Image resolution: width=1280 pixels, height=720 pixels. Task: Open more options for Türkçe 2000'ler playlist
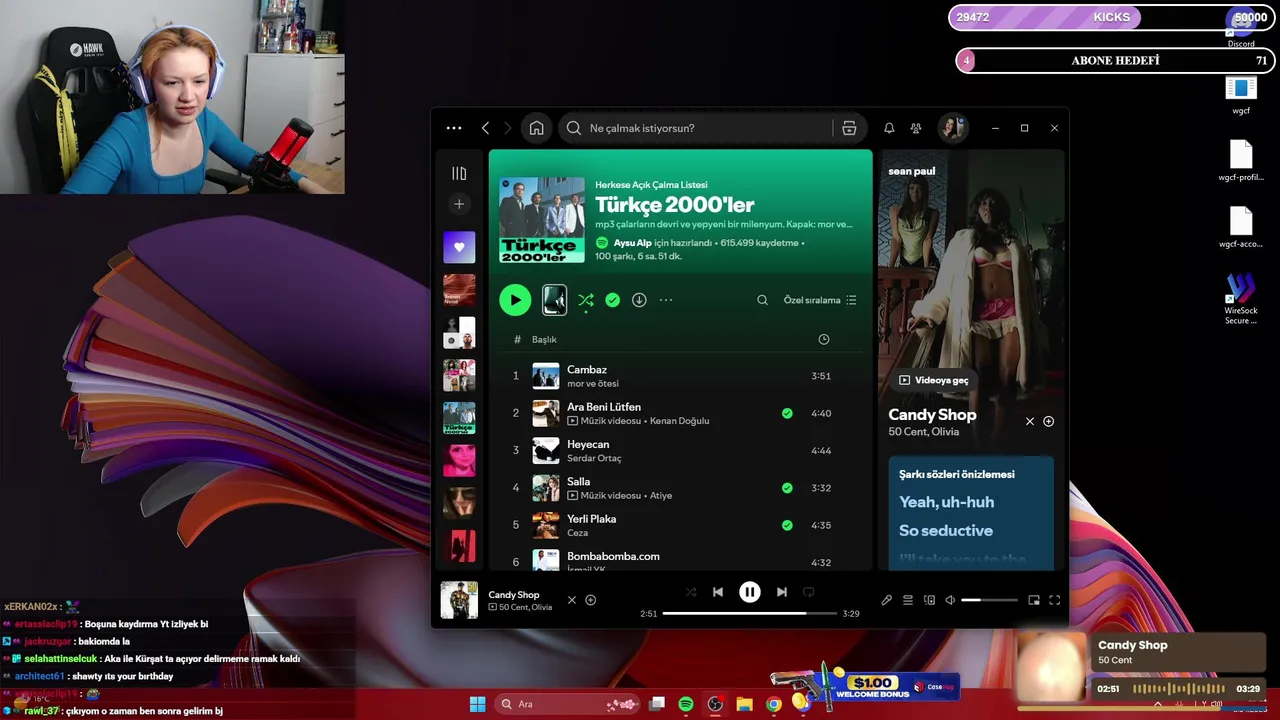[x=666, y=300]
